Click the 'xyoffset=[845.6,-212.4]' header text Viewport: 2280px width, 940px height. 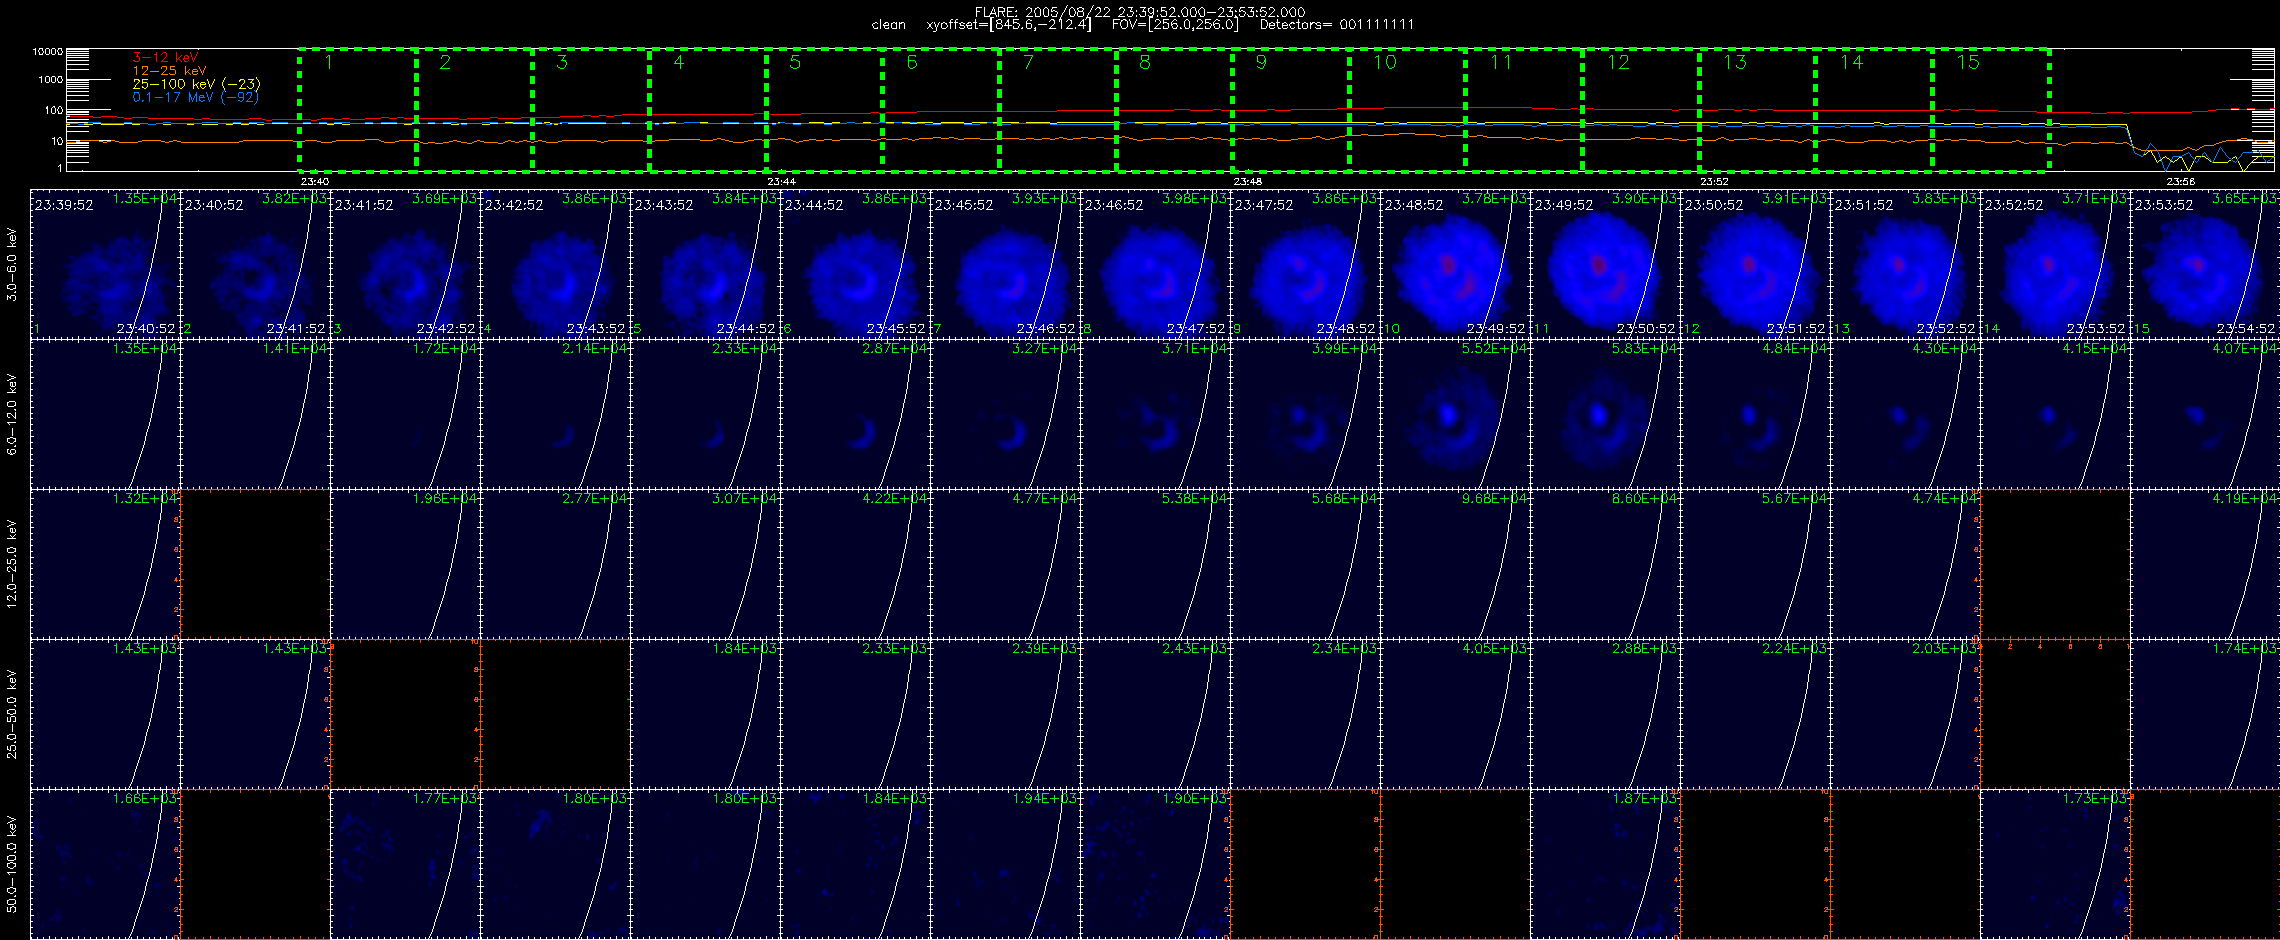tap(1009, 25)
